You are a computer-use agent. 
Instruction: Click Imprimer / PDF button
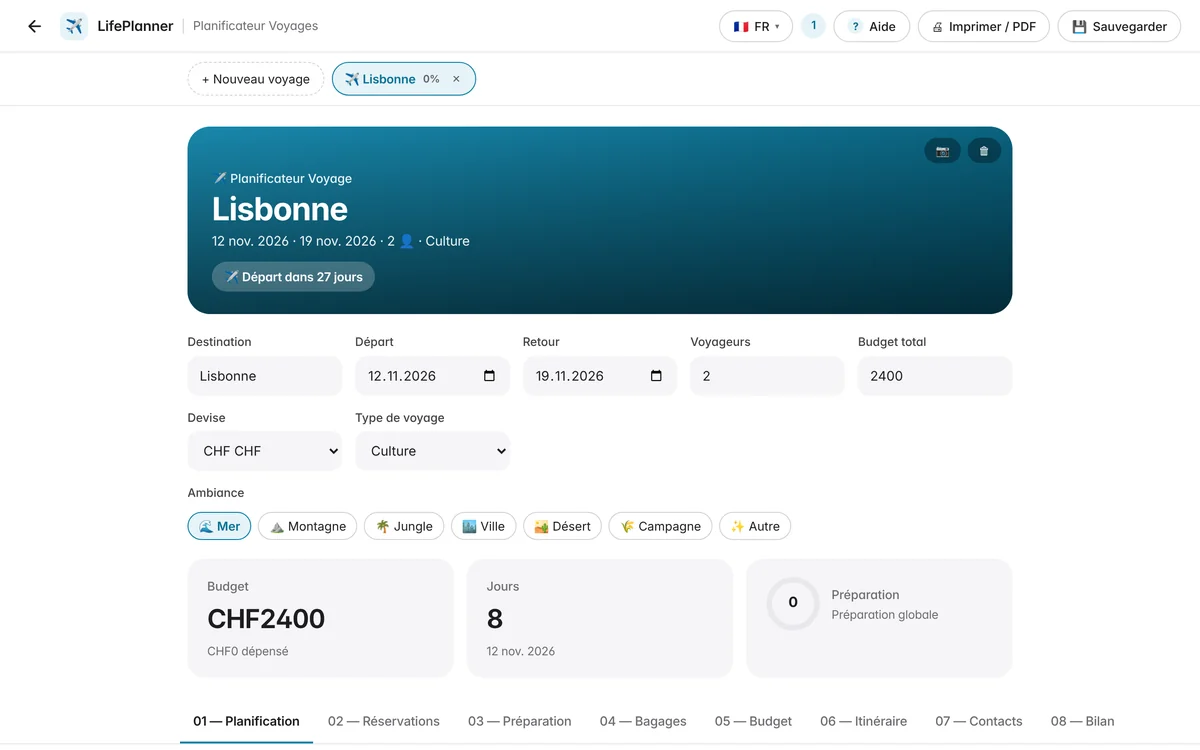tap(984, 27)
